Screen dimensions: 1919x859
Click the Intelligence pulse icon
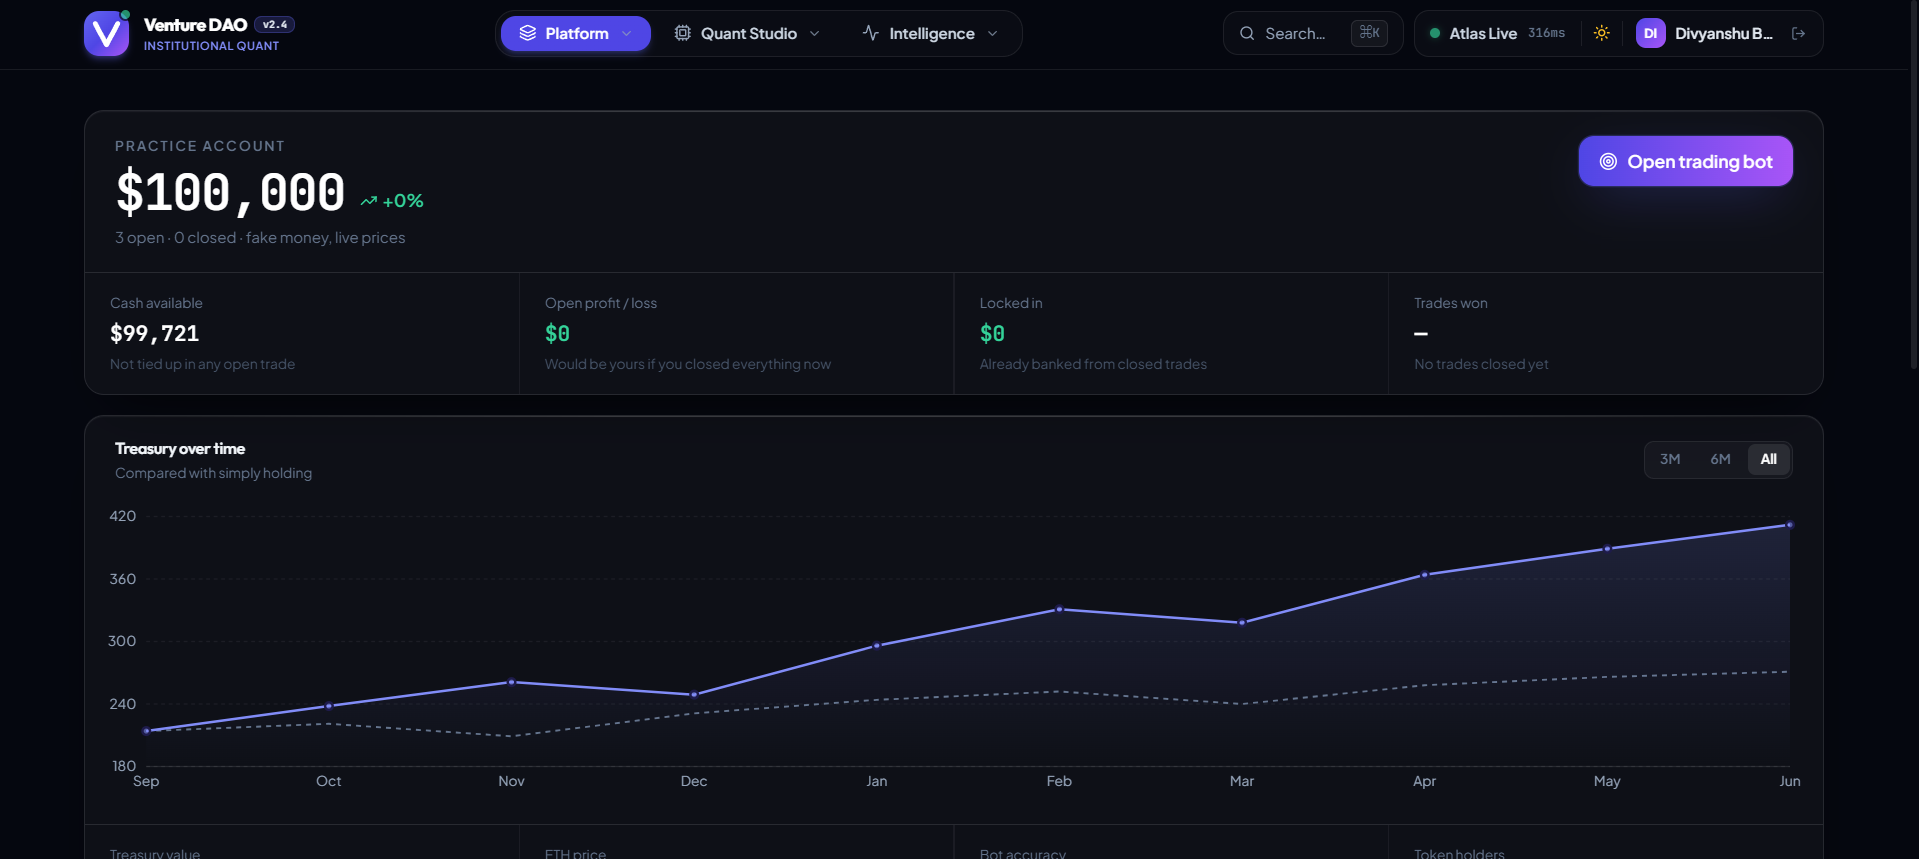(871, 33)
